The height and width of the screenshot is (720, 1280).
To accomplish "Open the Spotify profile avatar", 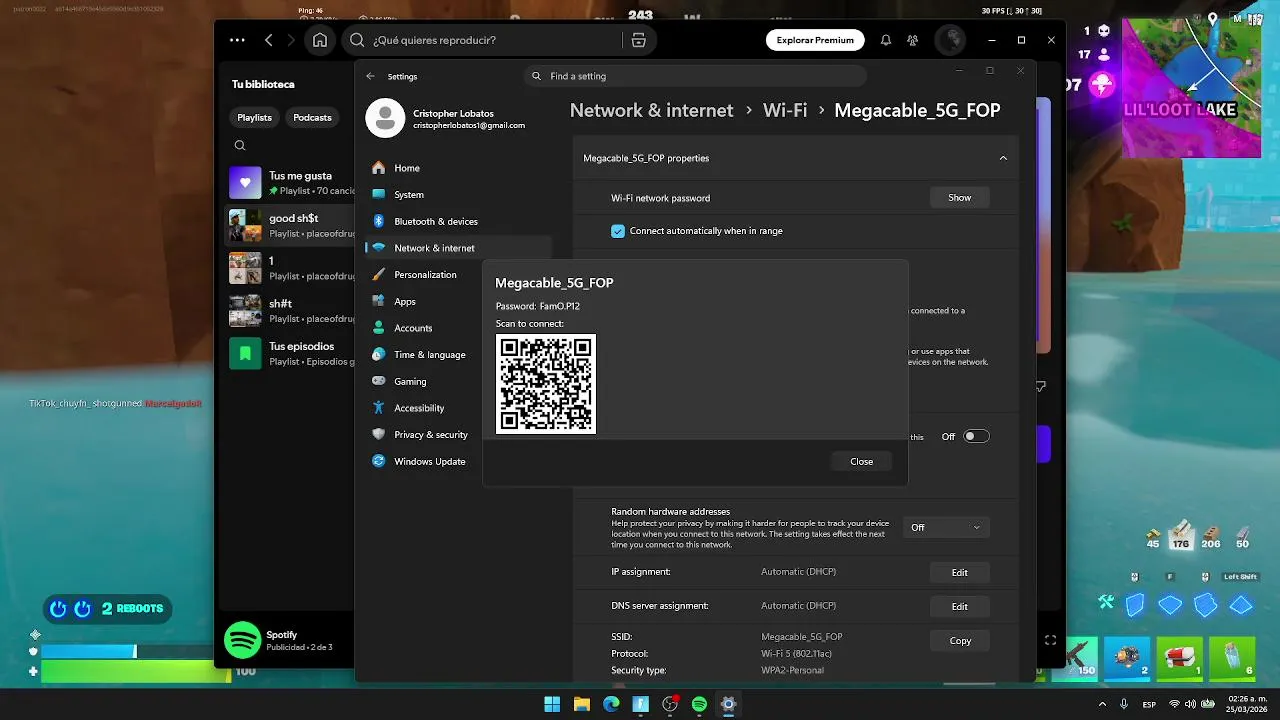I will pyautogui.click(x=949, y=40).
